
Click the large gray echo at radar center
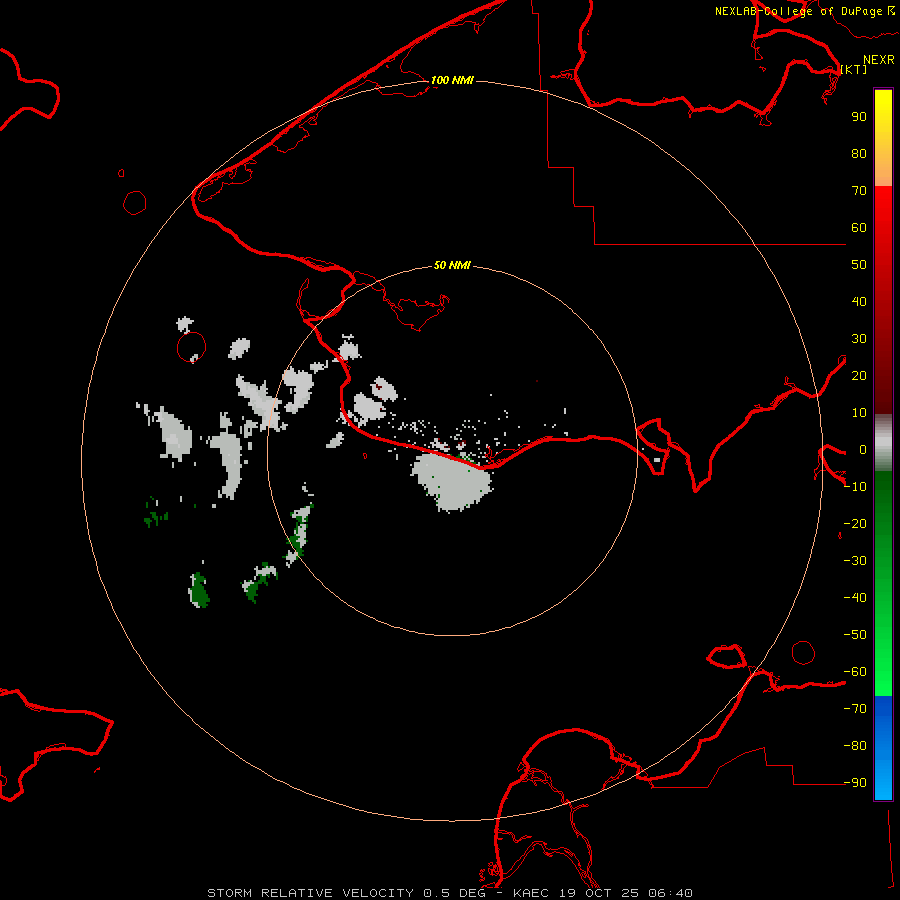(452, 481)
